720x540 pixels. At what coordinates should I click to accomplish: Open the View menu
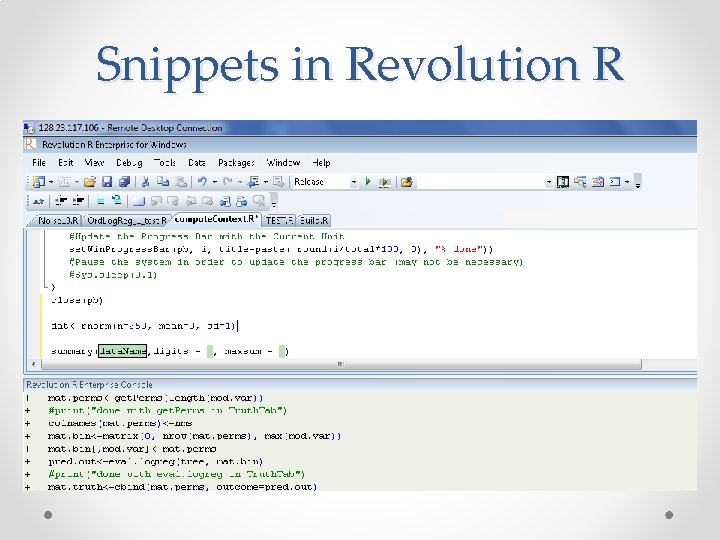95,163
